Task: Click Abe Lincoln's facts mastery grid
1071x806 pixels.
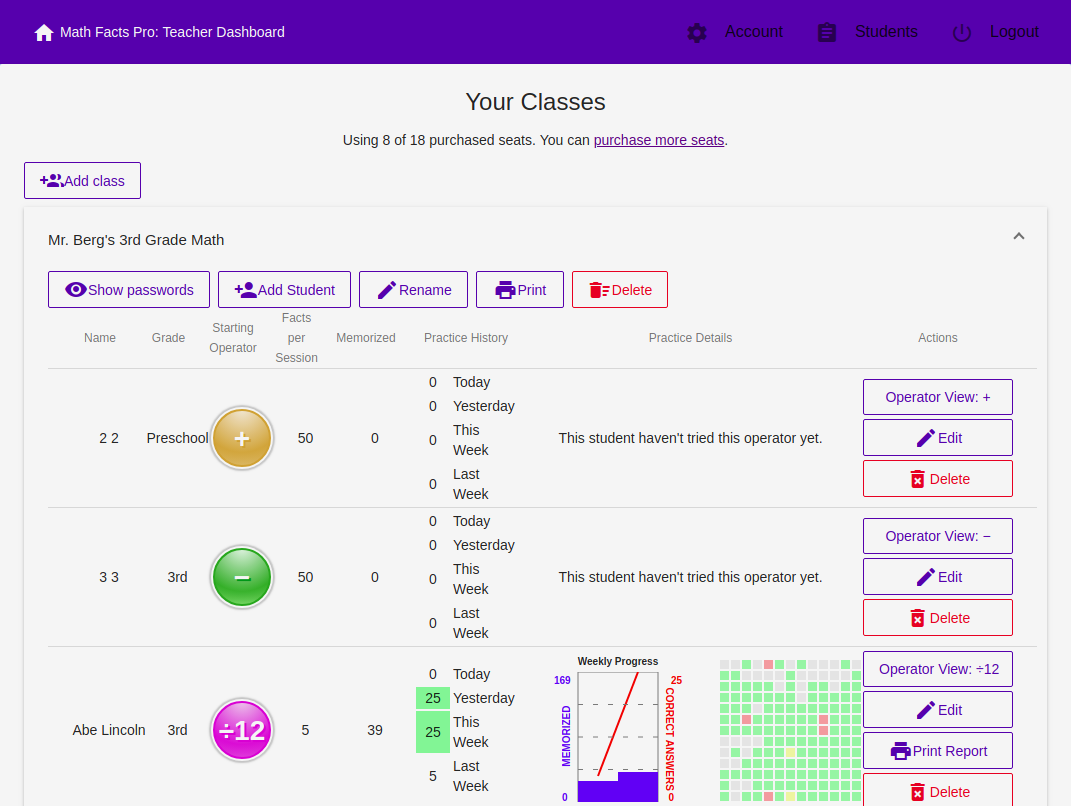Action: point(790,730)
